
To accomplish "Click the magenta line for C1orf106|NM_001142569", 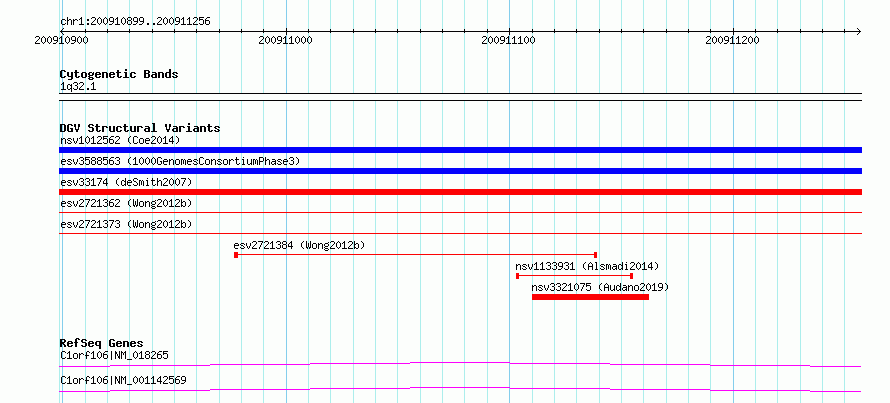I will coord(460,389).
